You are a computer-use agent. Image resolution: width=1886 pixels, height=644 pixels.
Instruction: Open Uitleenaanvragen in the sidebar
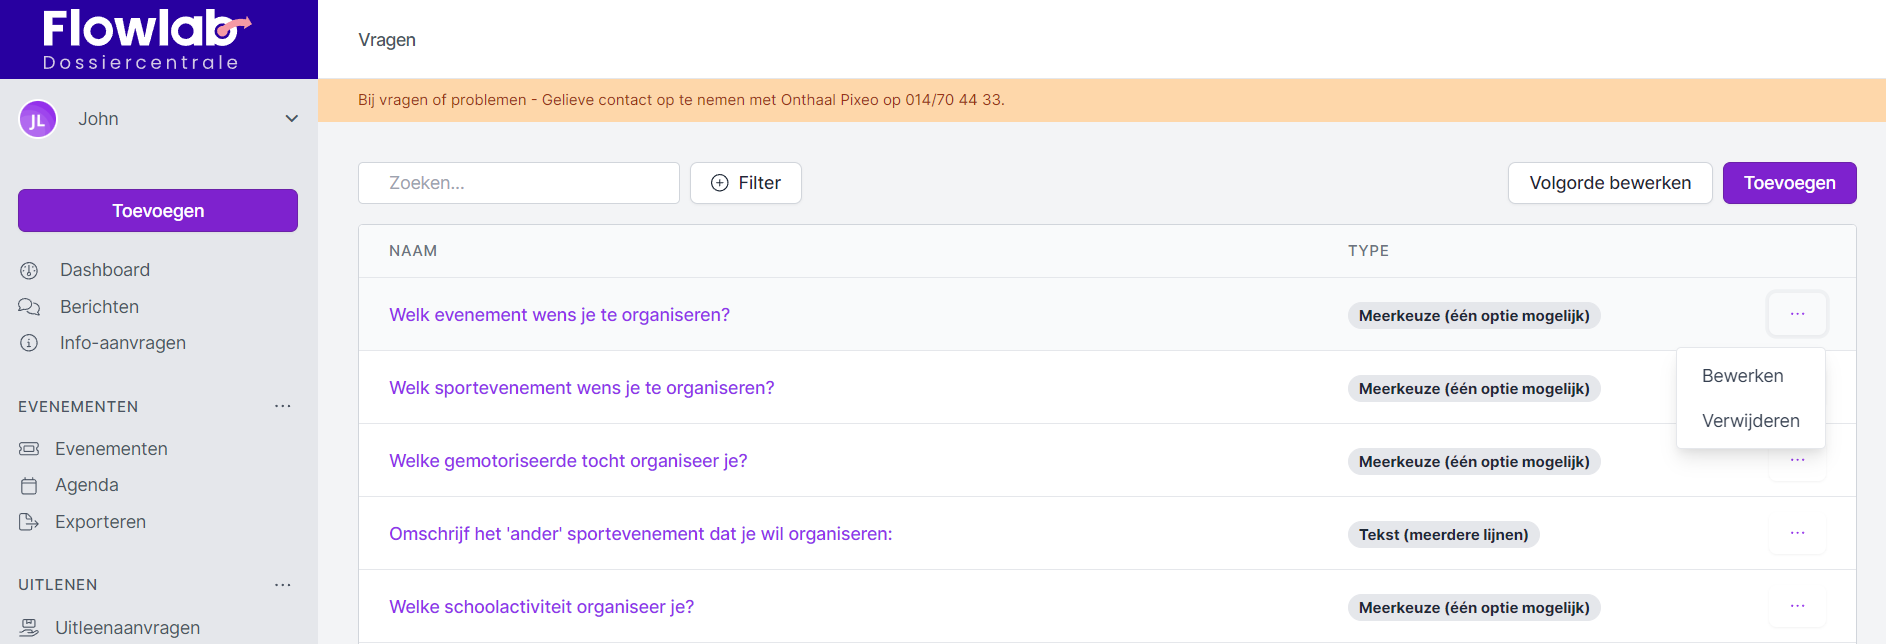point(127,628)
